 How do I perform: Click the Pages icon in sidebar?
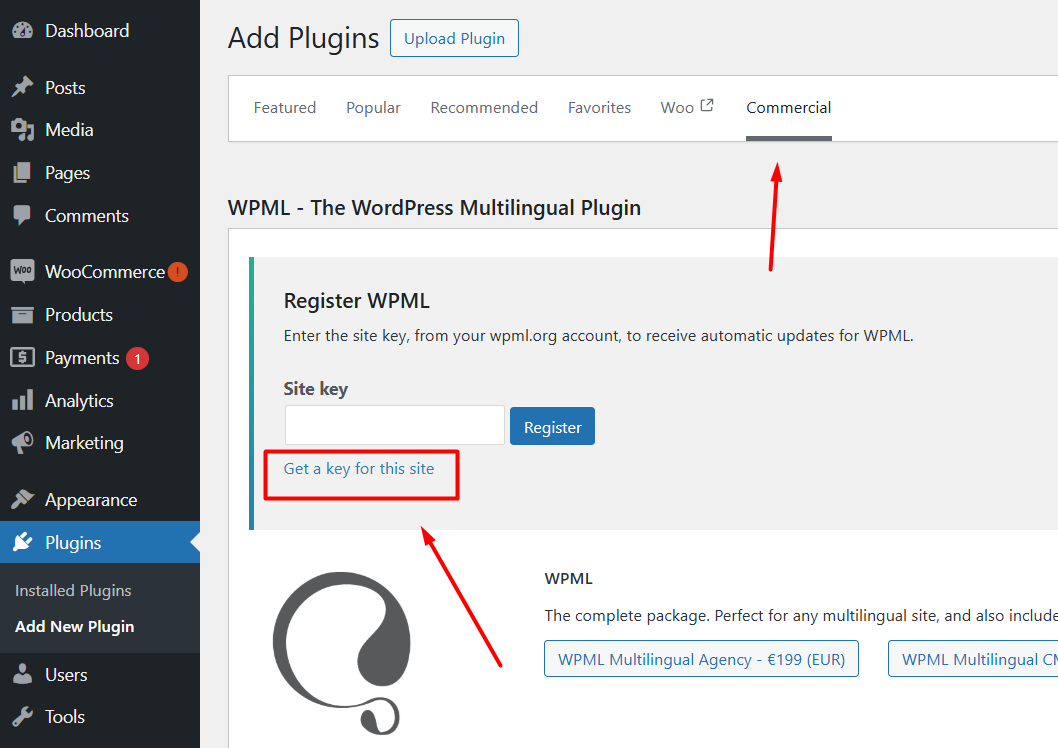pyautogui.click(x=22, y=173)
